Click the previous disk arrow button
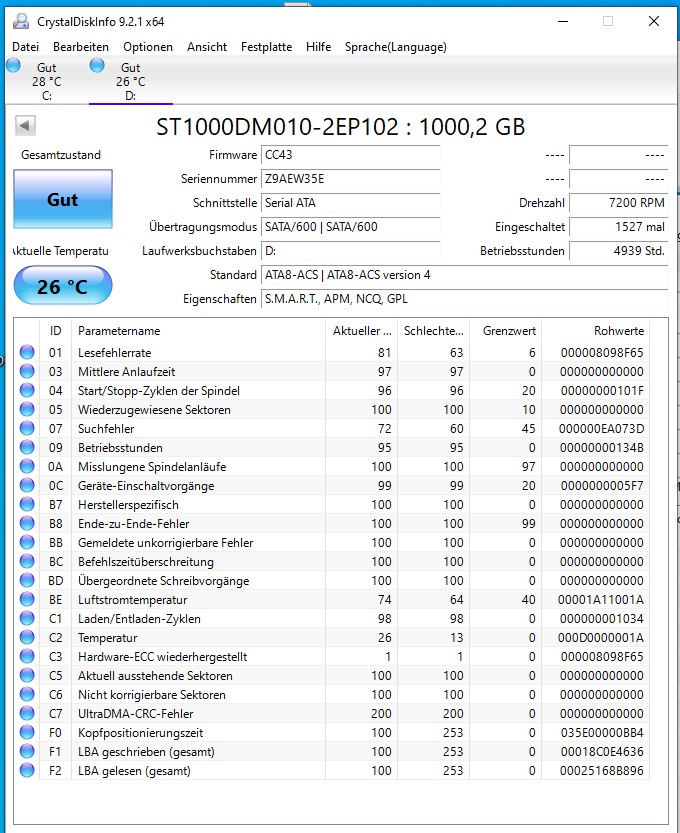 click(25, 126)
